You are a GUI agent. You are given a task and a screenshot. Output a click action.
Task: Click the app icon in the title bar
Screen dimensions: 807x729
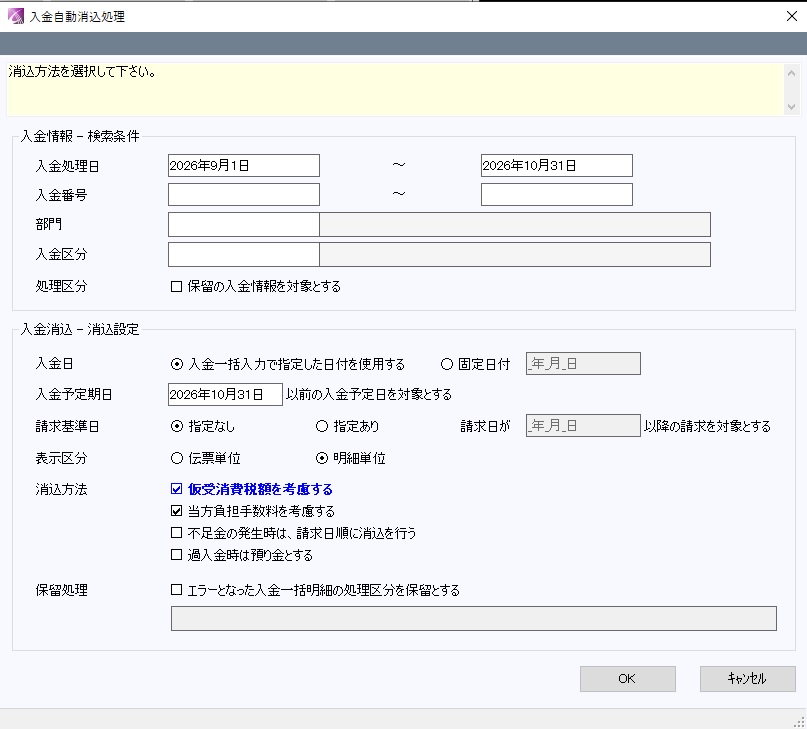[16, 16]
